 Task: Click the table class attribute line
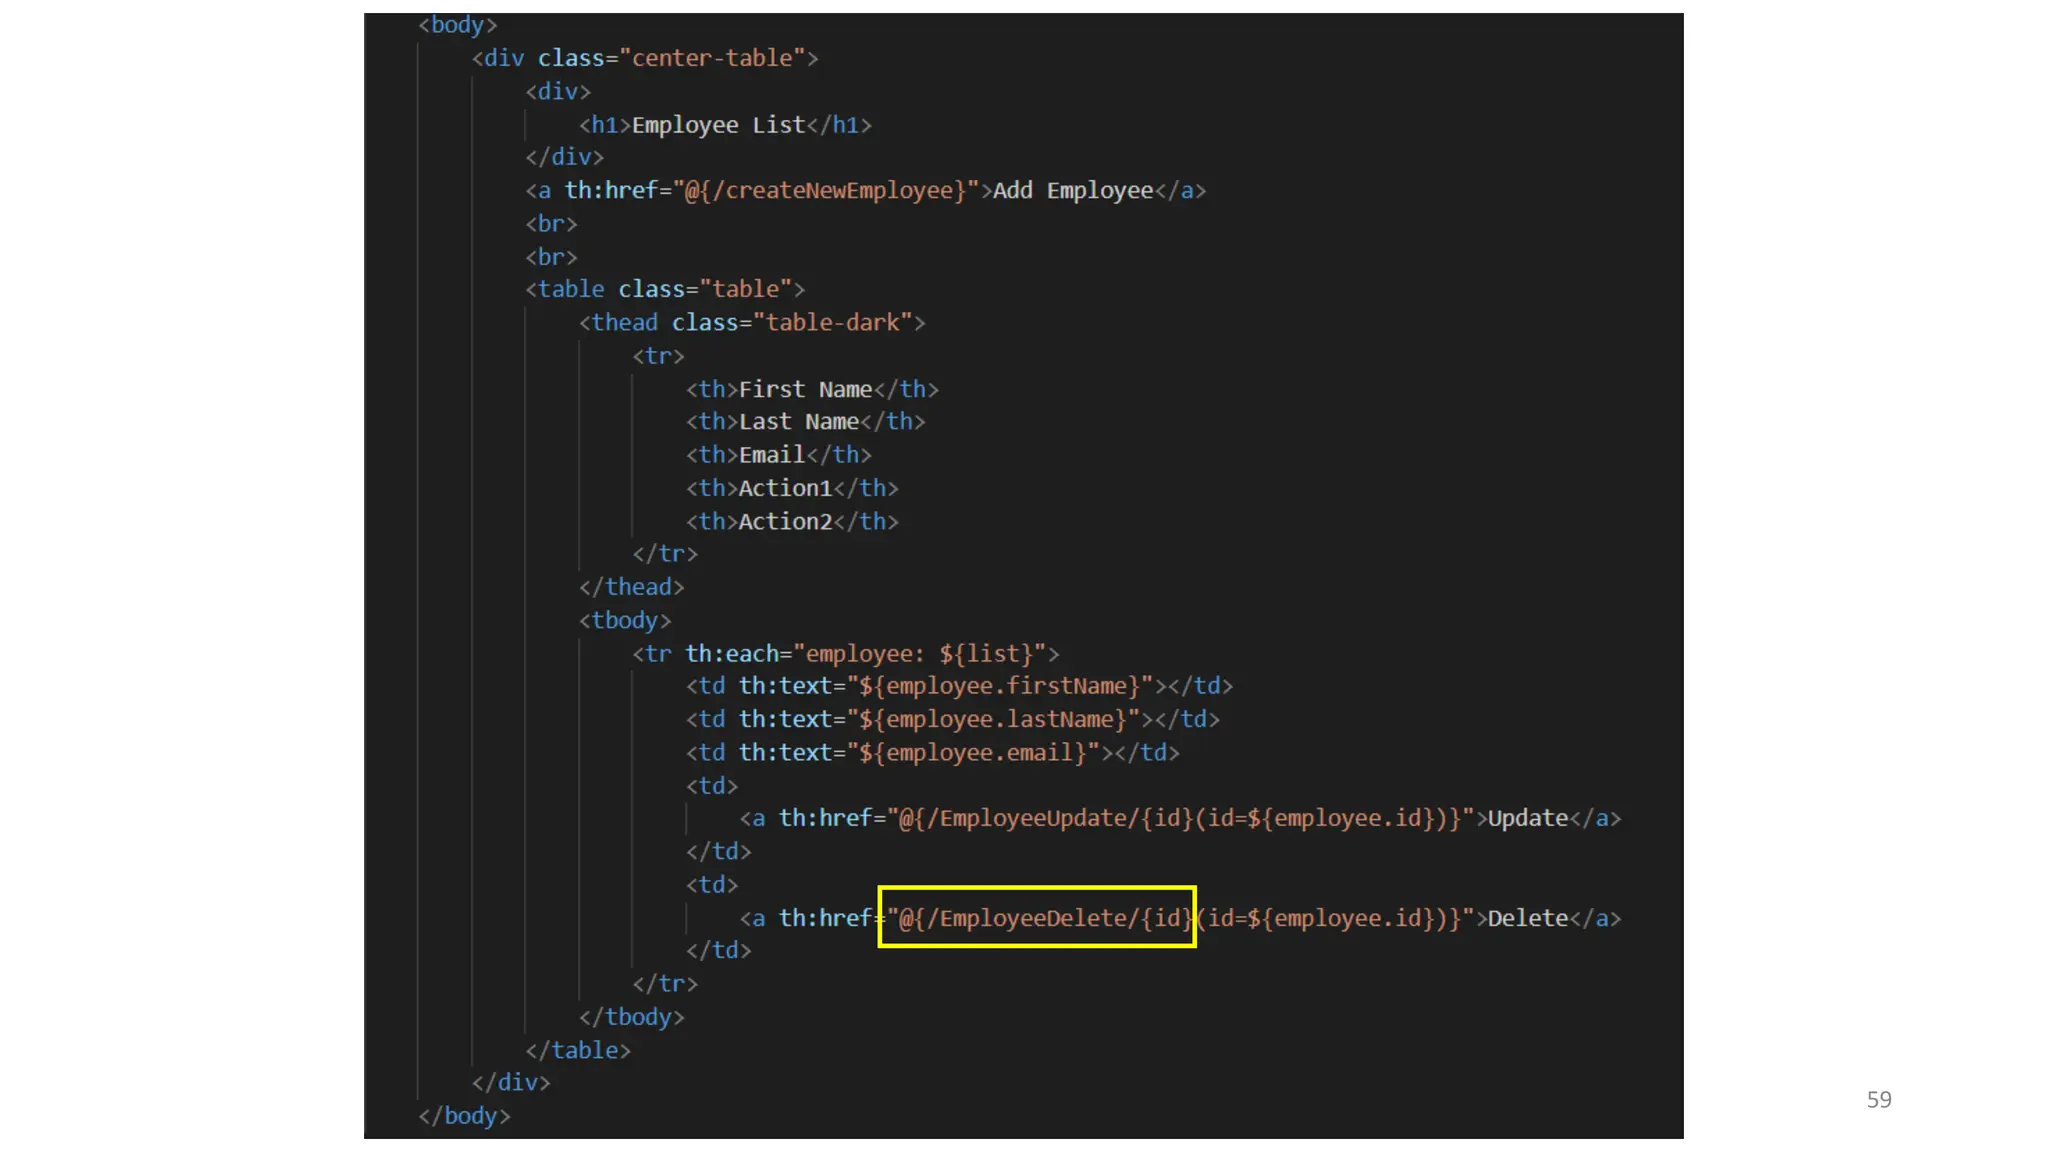[x=665, y=289]
